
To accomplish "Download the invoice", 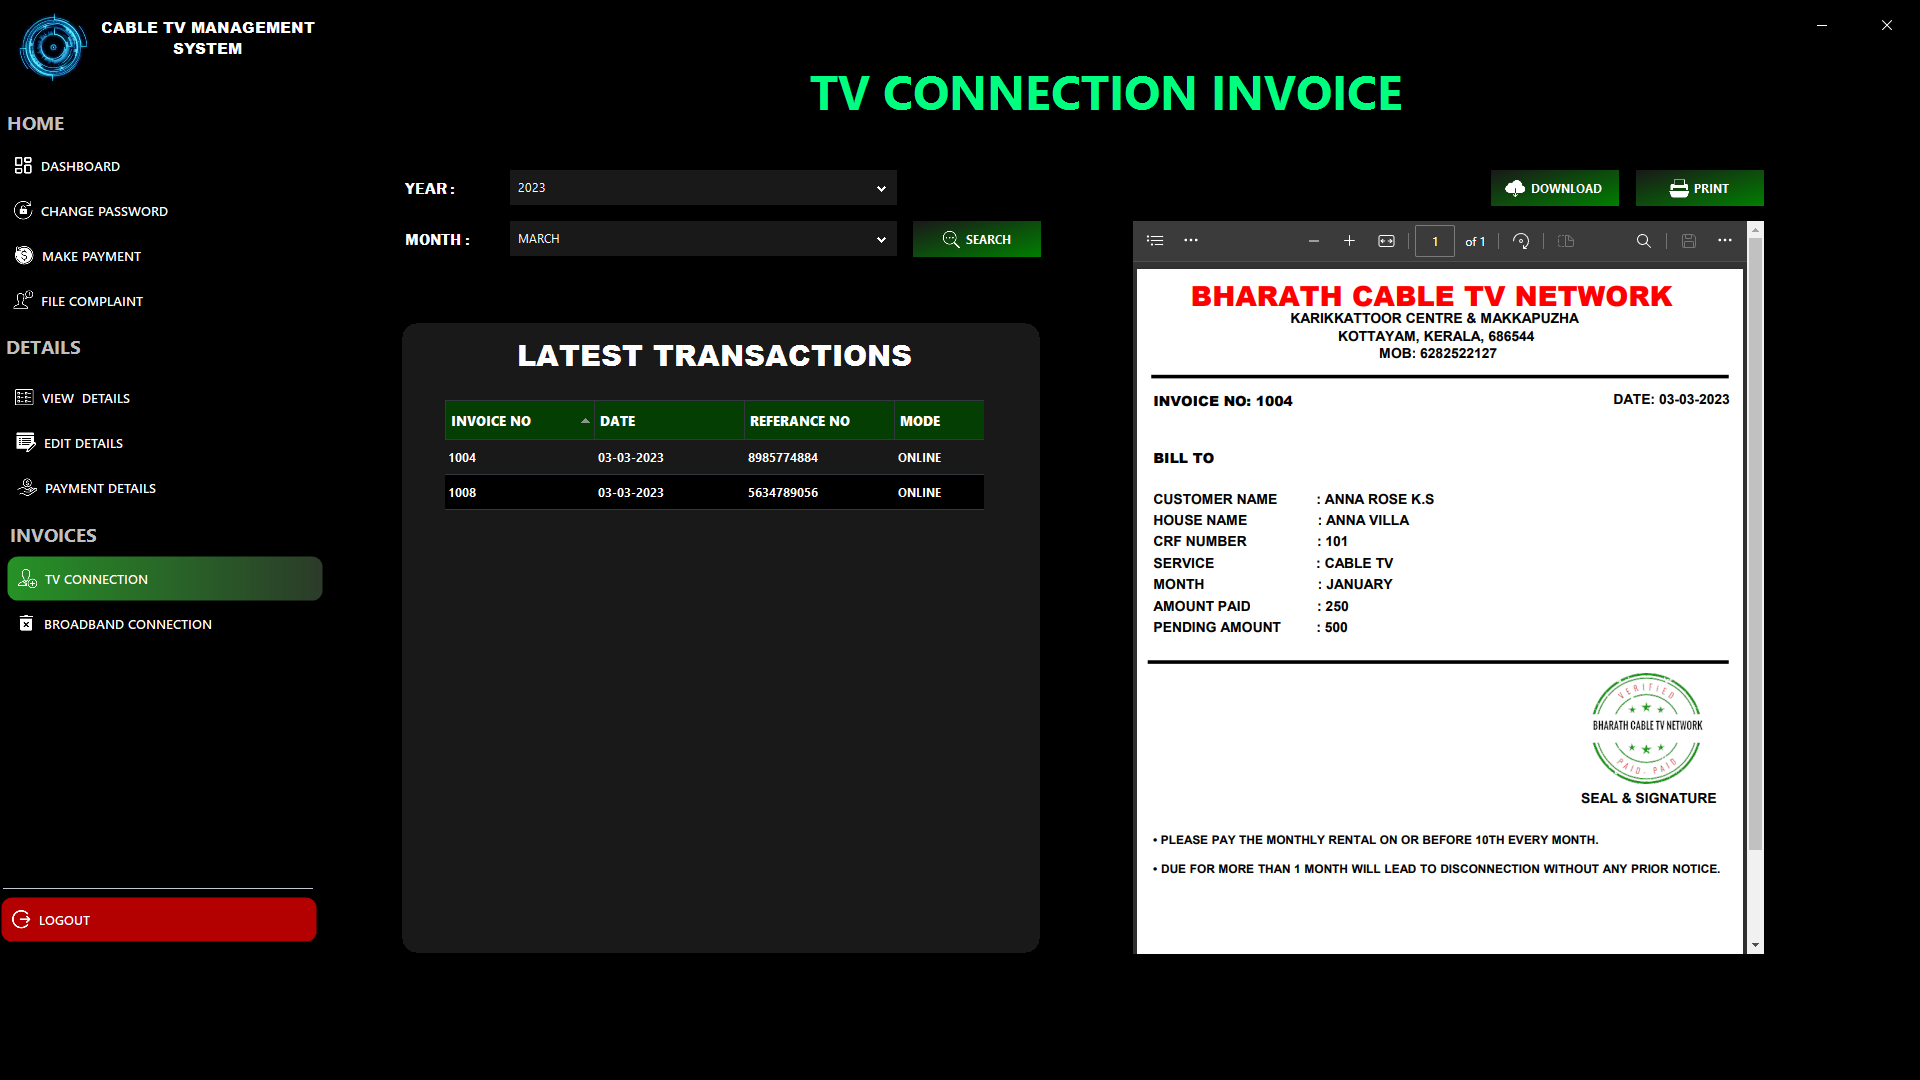I will coord(1554,188).
